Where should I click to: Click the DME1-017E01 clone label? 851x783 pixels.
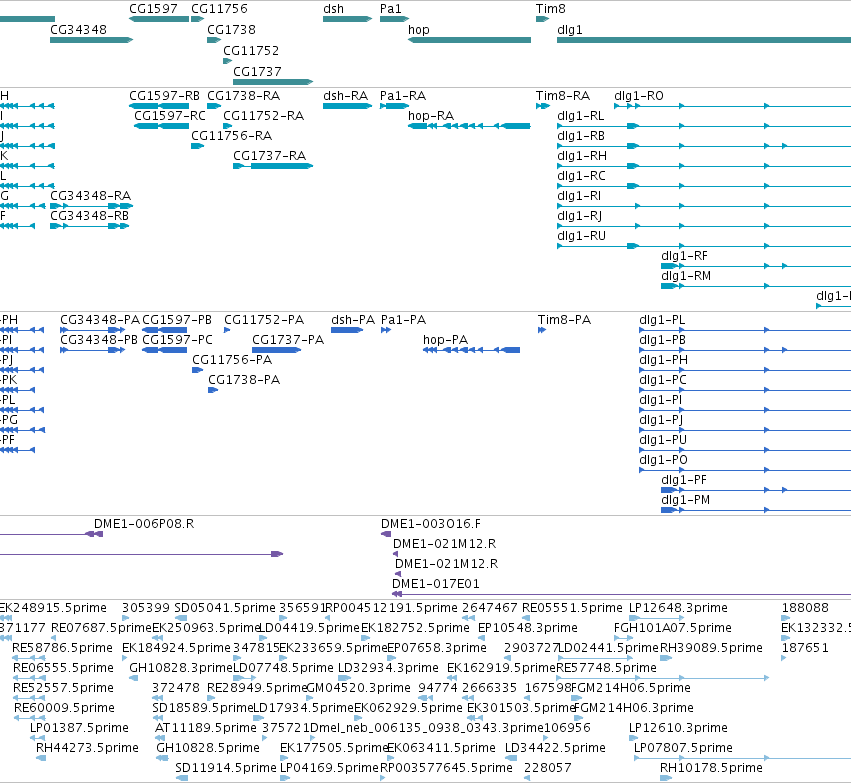(436, 584)
